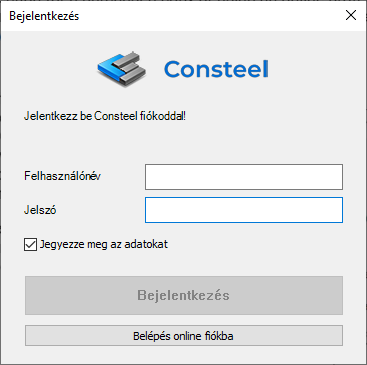Click the Felhasználónév label
This screenshot has height=365, width=367.
click(x=62, y=176)
